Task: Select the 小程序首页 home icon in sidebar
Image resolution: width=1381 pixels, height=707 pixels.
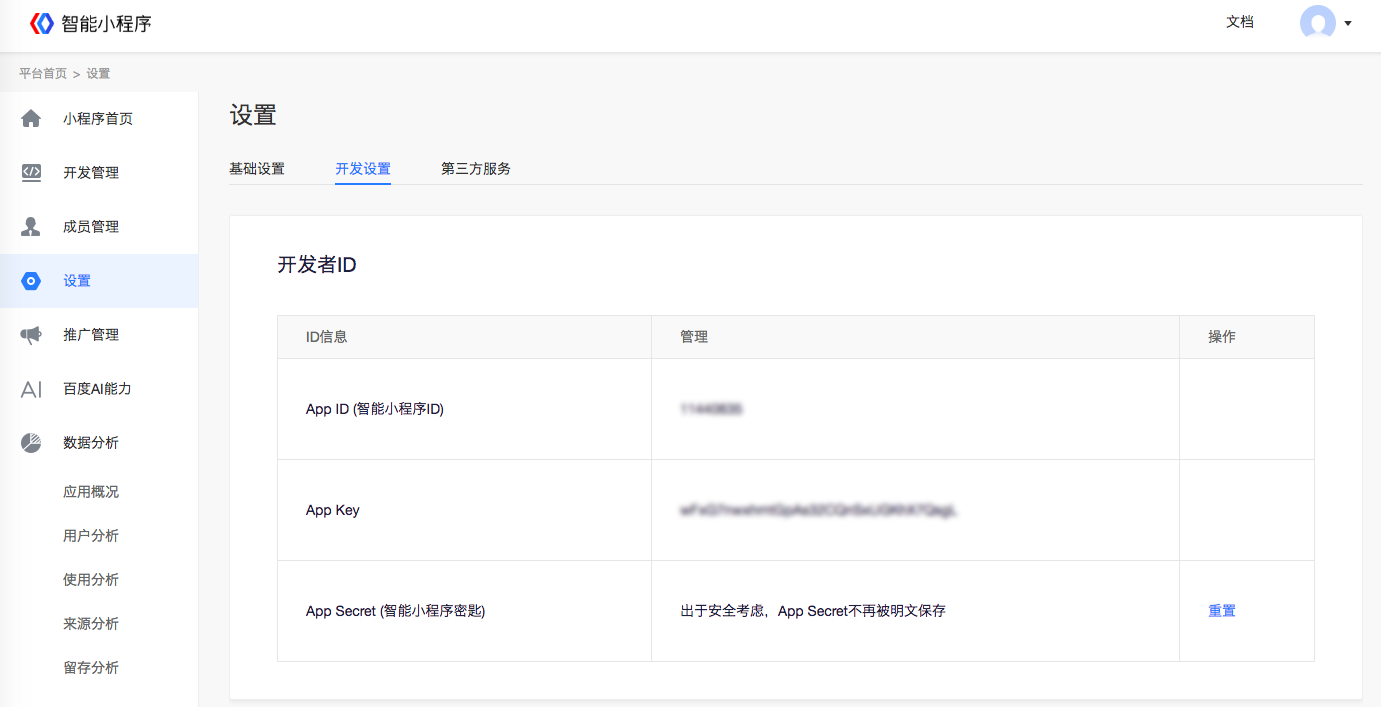Action: 31,118
